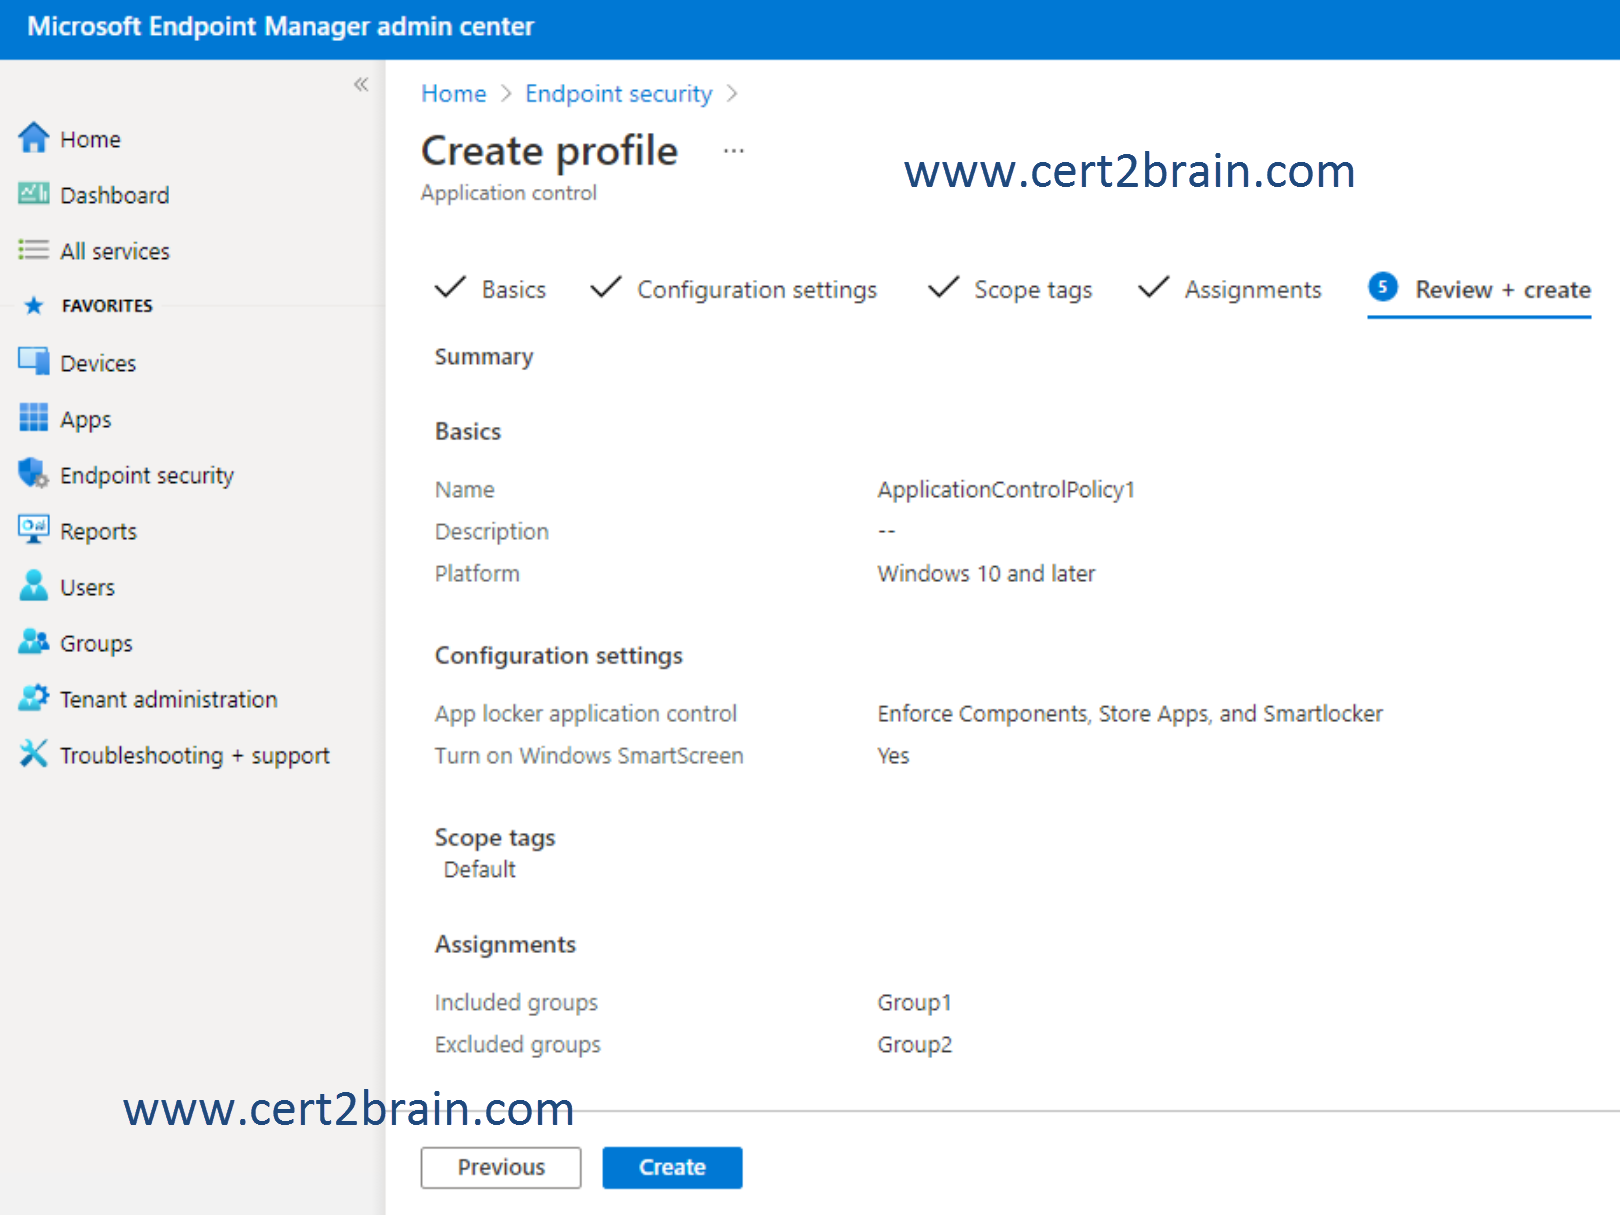Click the ApplicationControlPolicy1 name value
This screenshot has height=1215, width=1620.
tap(1006, 490)
